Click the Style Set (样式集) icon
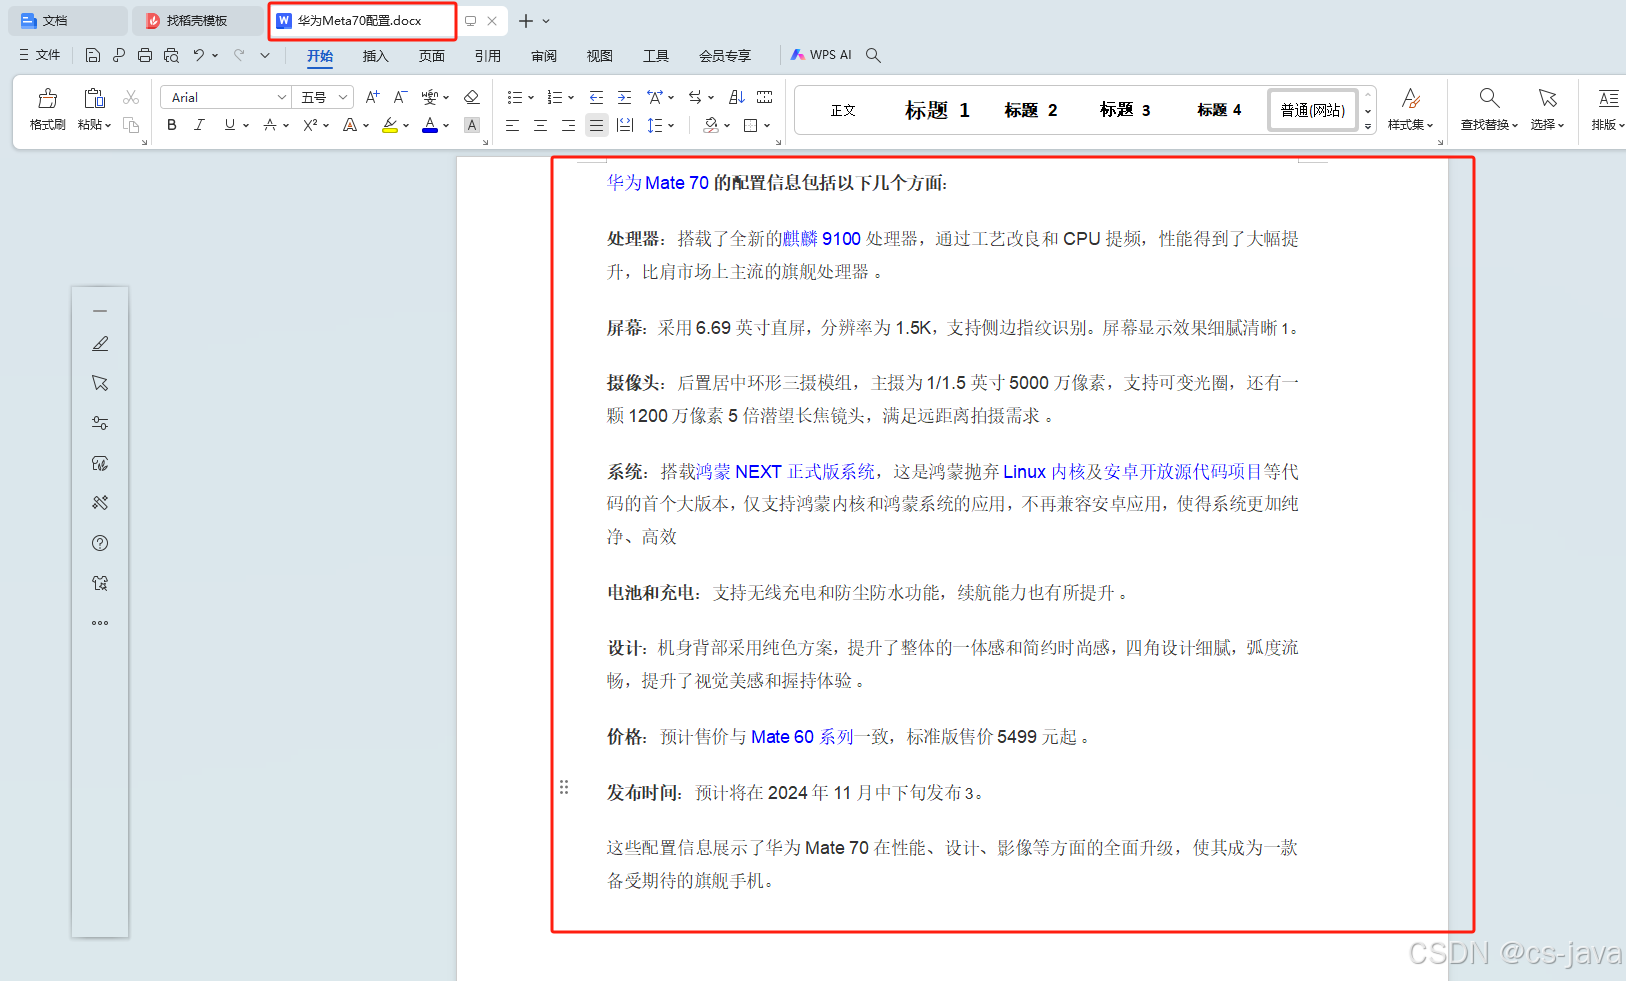Screen dimensions: 1626x981 coord(1410,98)
